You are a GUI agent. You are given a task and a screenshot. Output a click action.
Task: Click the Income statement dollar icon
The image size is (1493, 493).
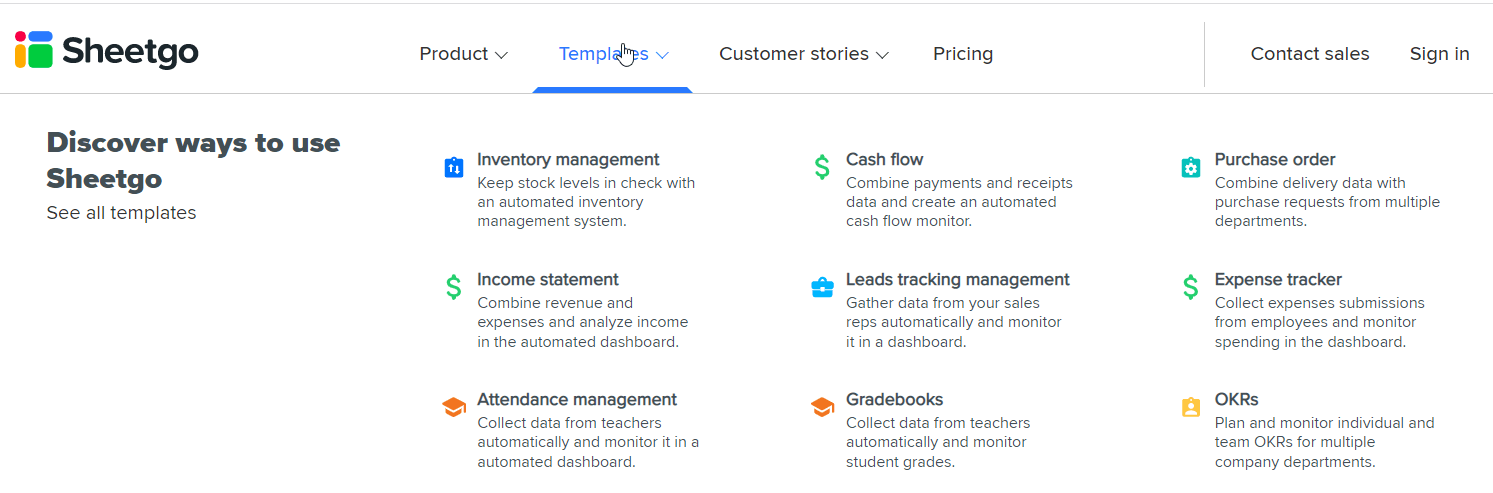tap(454, 287)
